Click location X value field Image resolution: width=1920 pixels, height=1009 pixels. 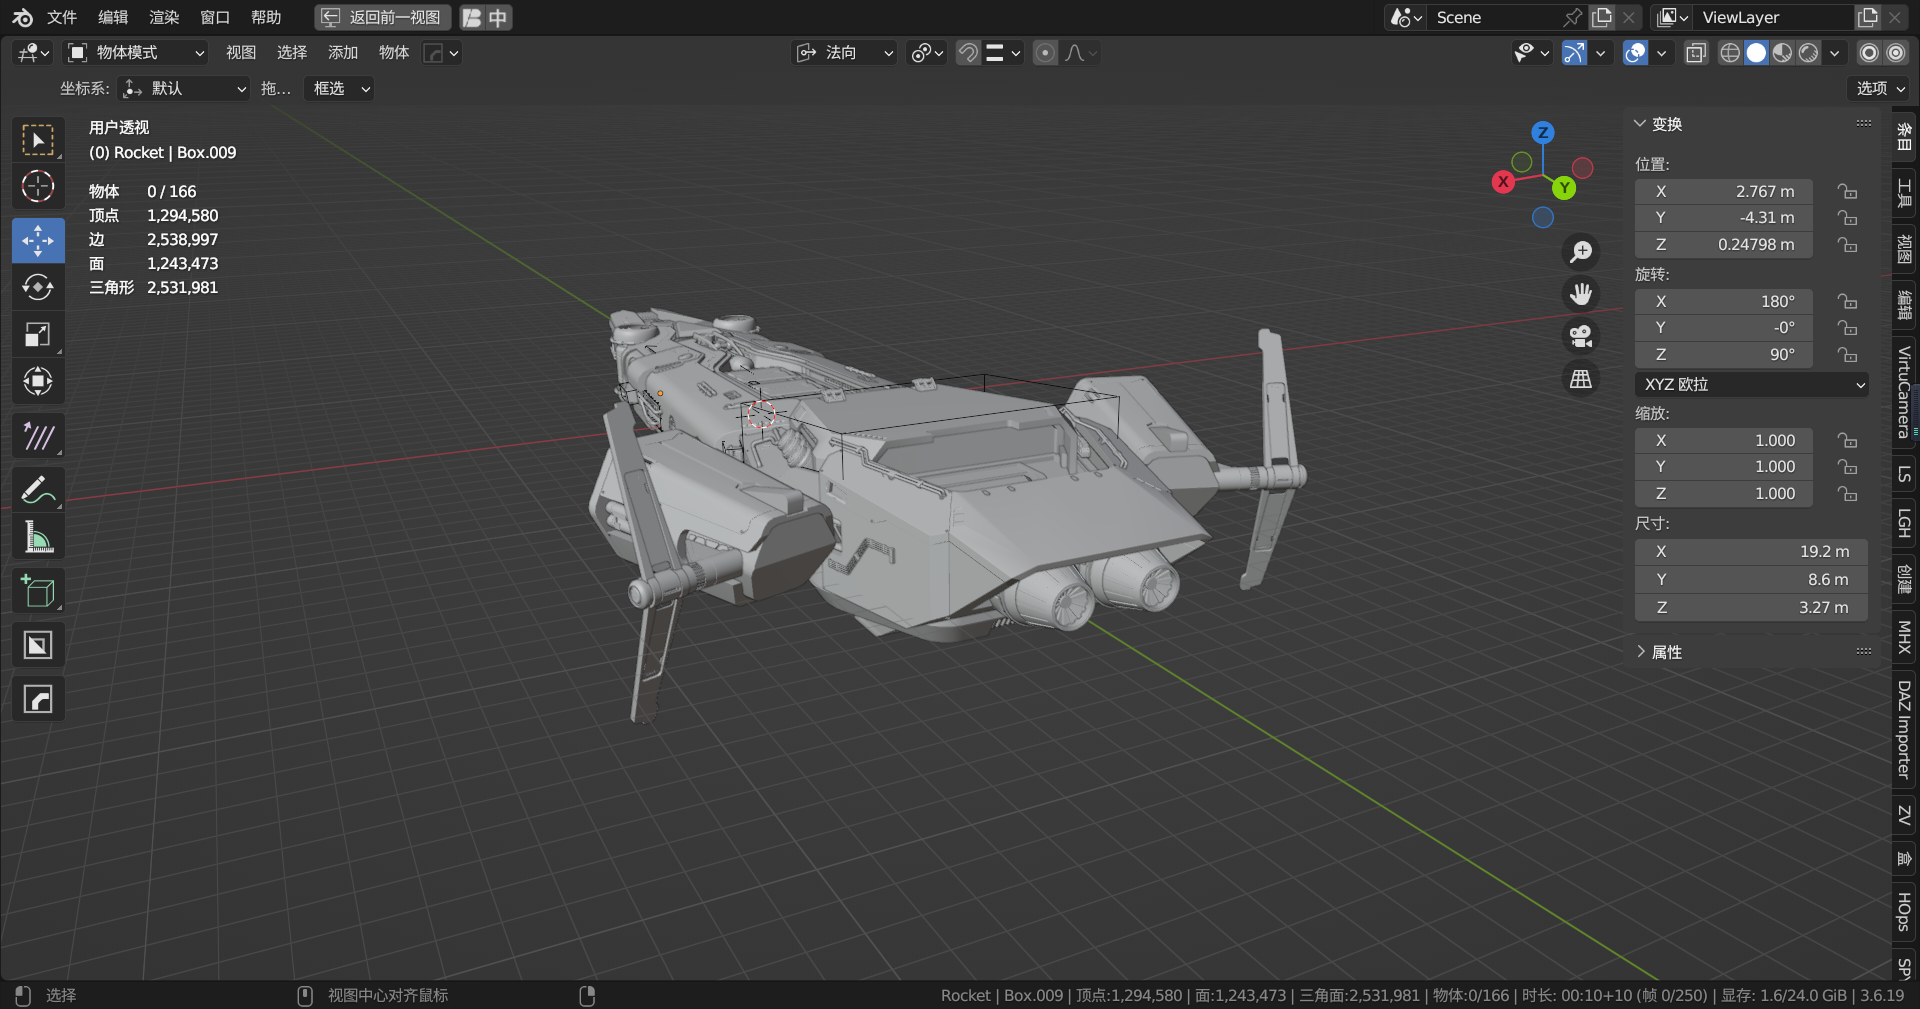pos(1724,191)
